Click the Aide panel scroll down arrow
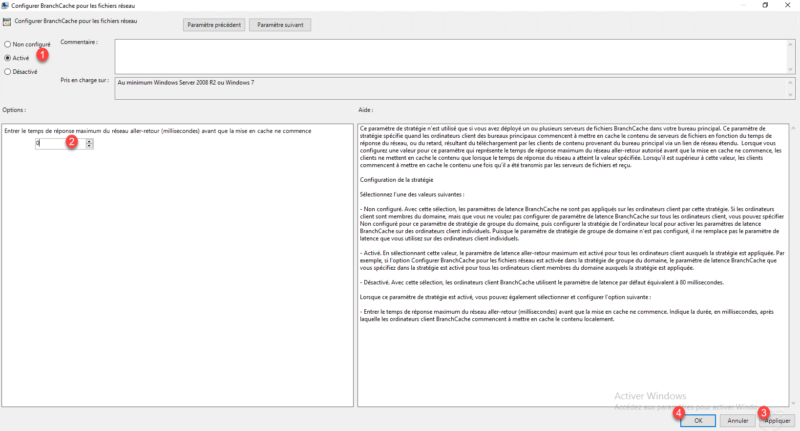 (793, 403)
